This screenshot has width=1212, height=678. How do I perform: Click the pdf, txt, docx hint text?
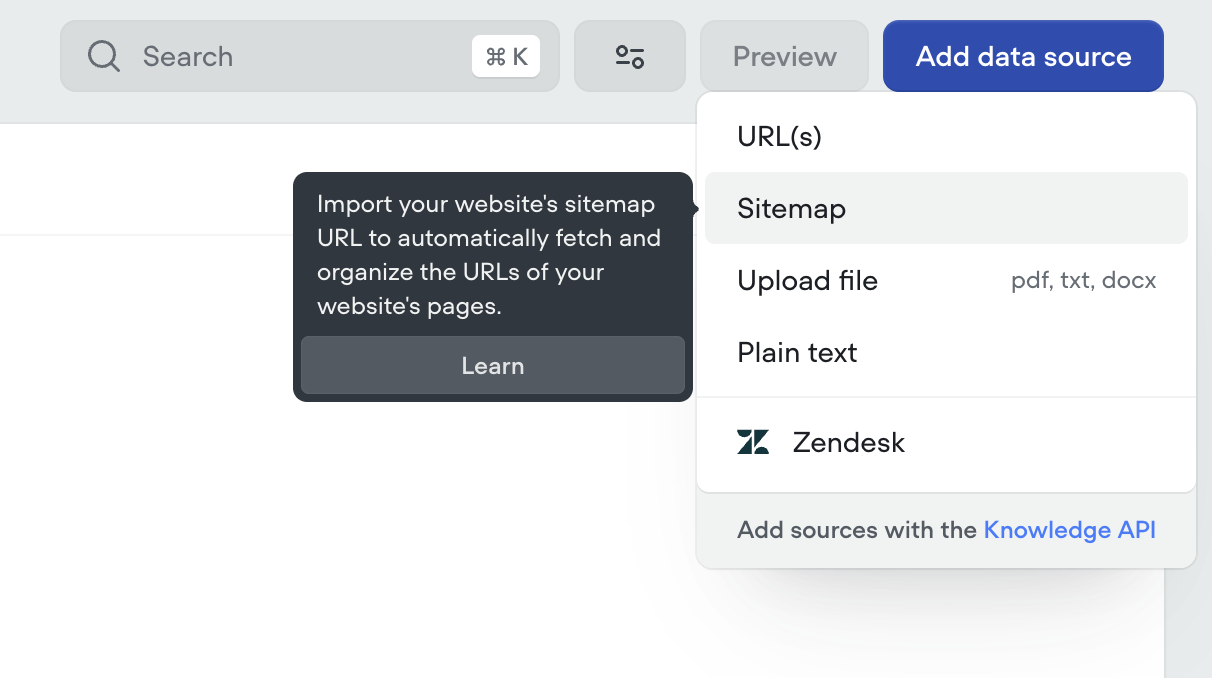1083,281
